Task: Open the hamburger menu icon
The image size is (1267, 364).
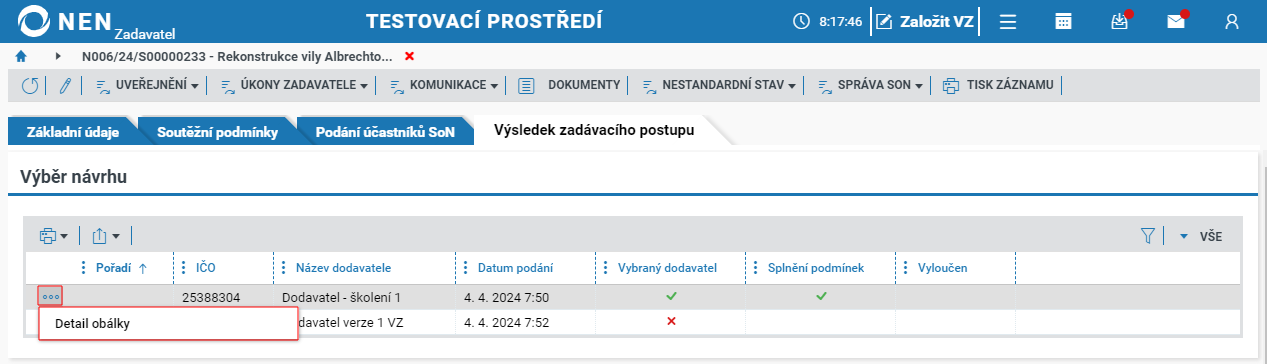Action: 1008,21
